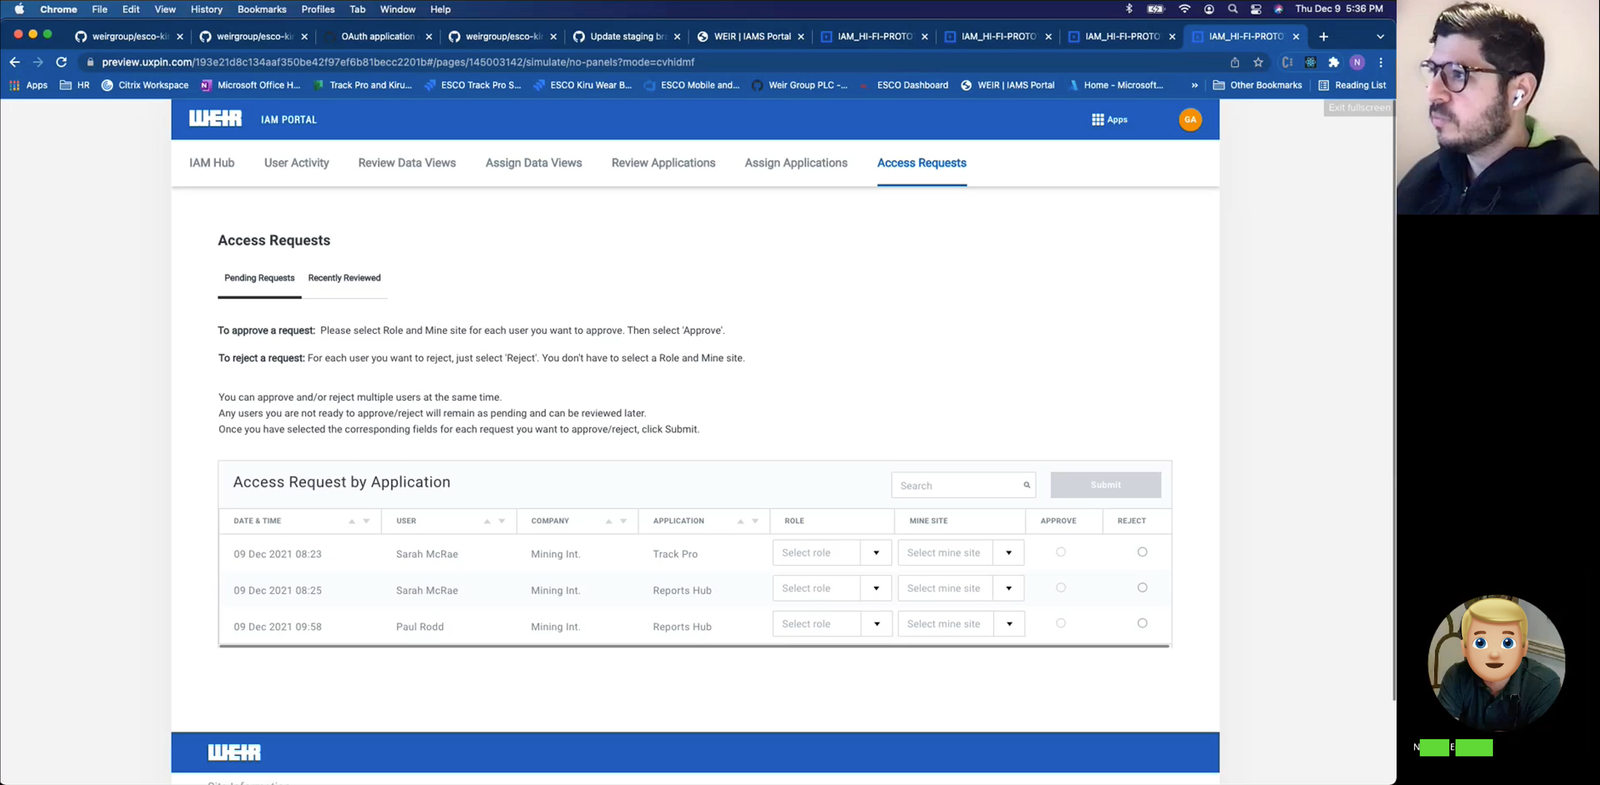Open Select role dropdown for 08:25 request
Screen dimensions: 1600x785
click(832, 588)
